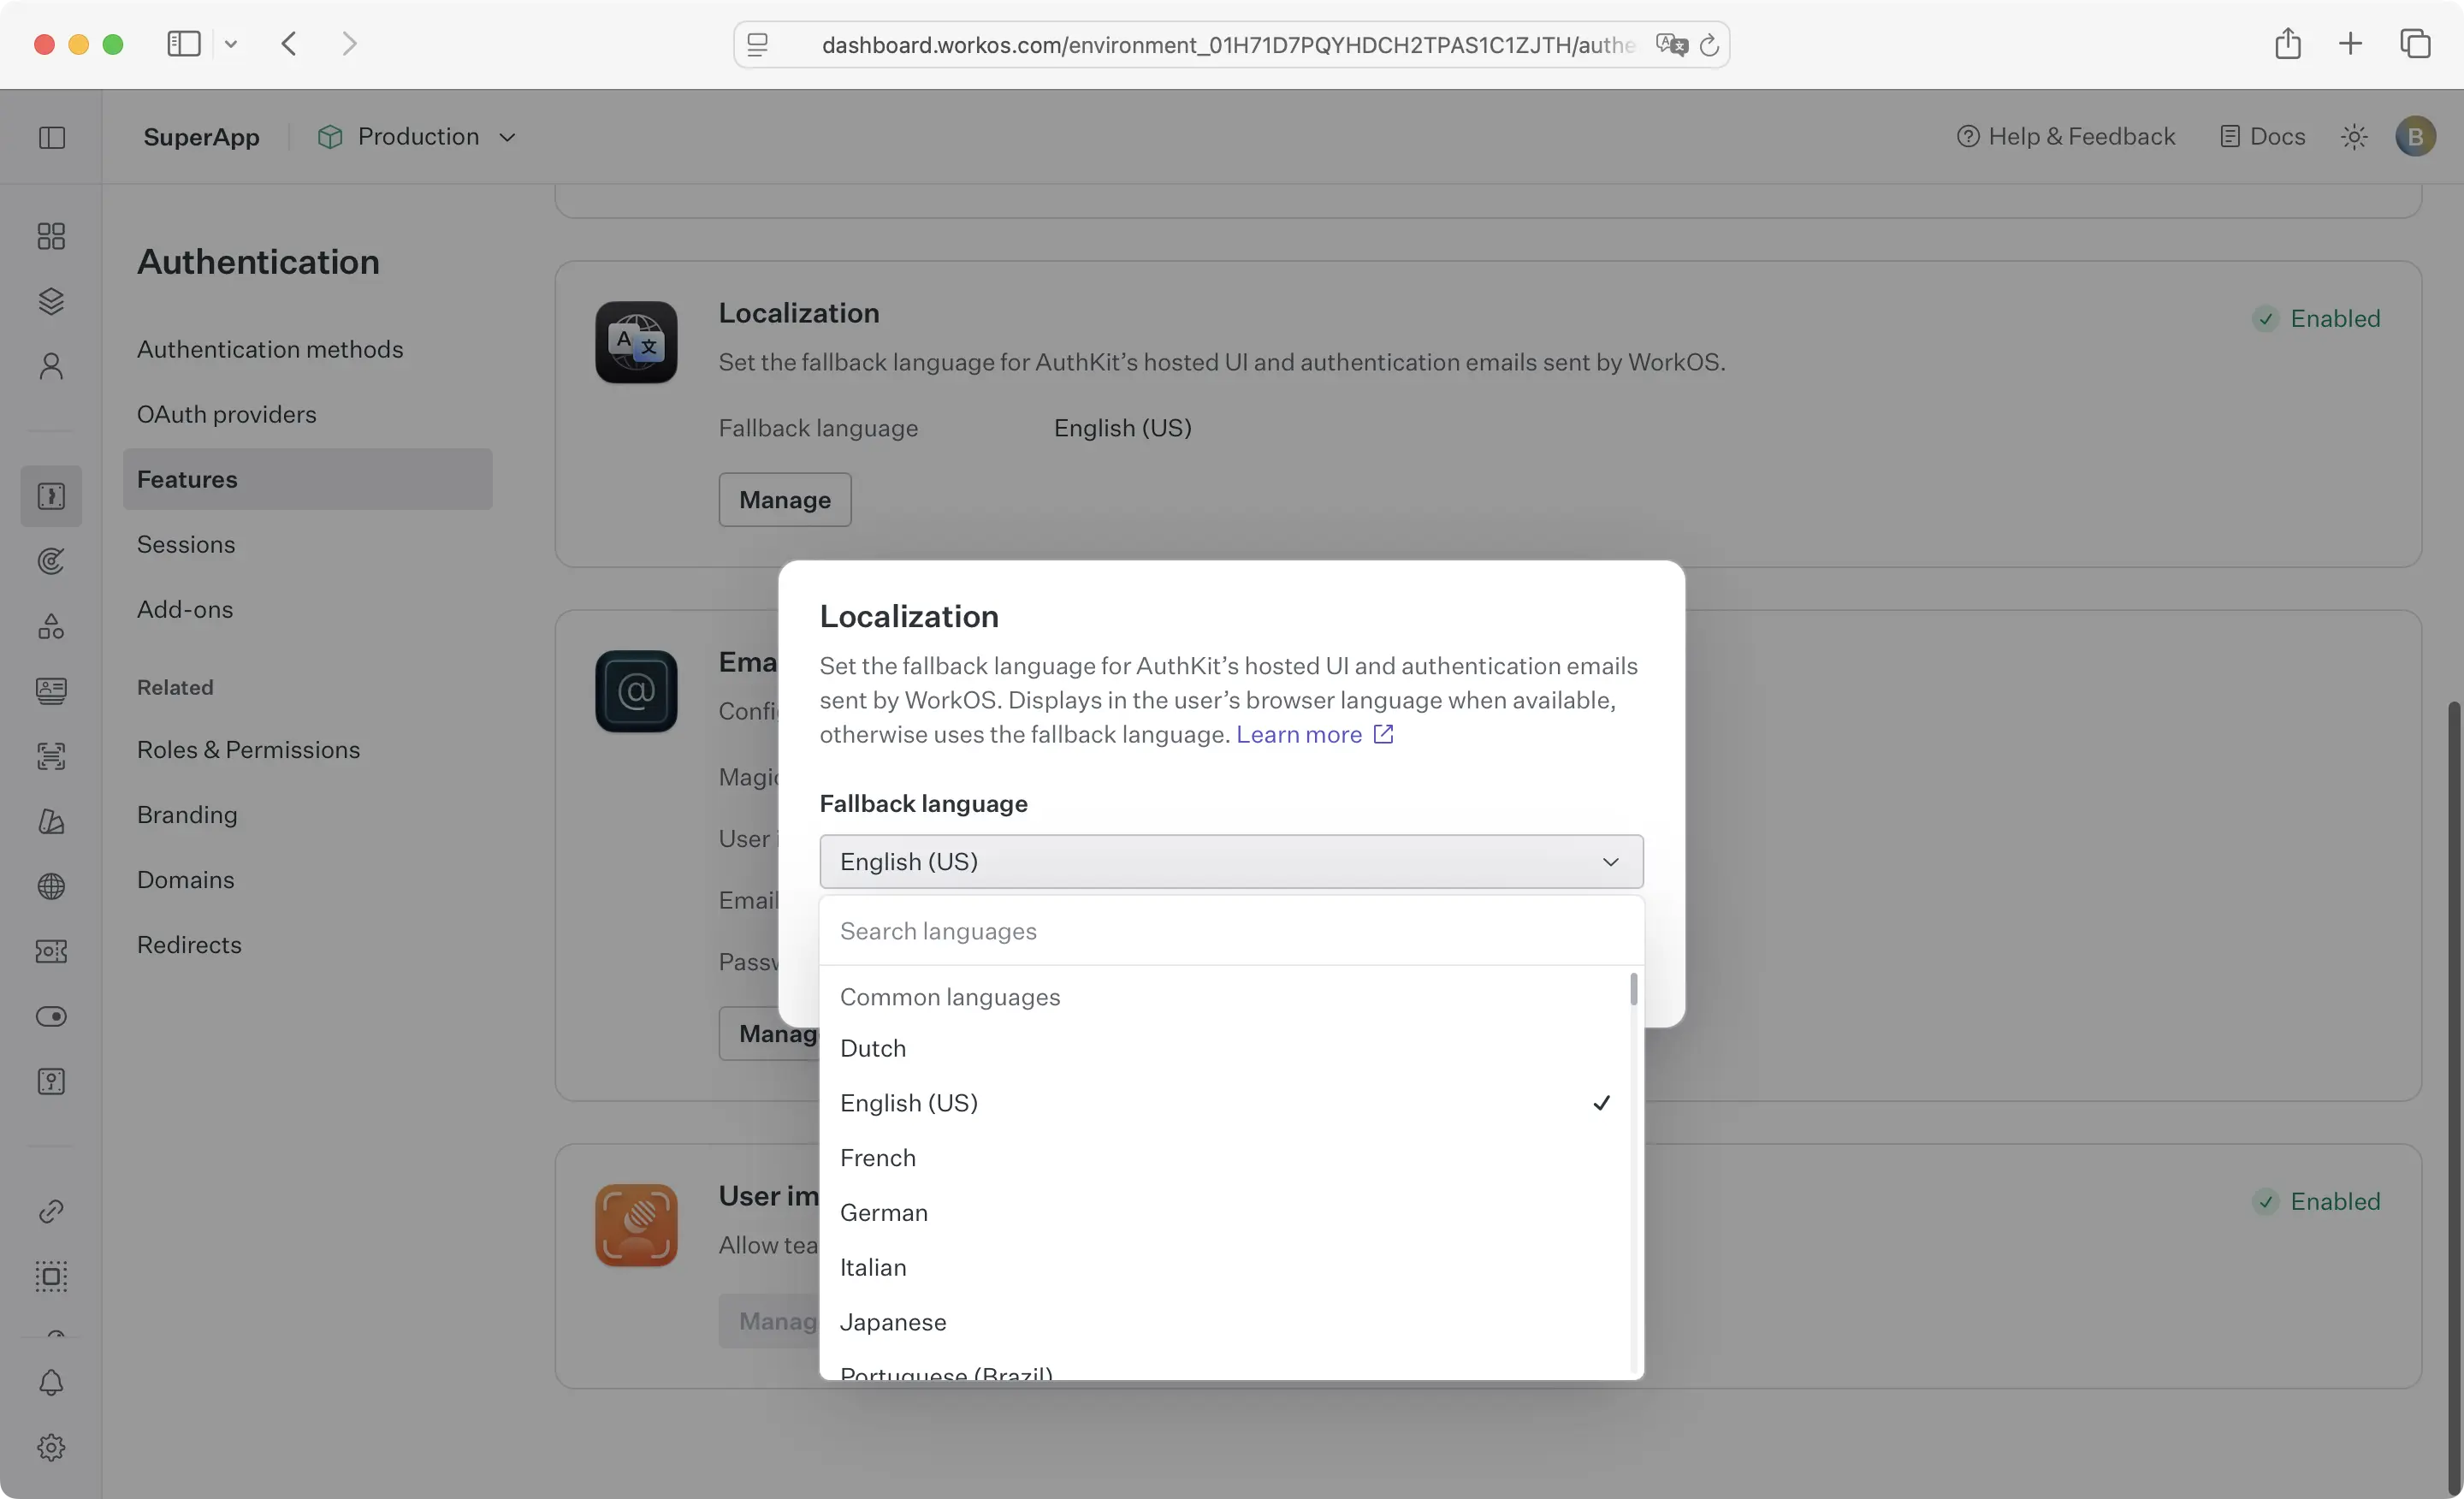Open the Learn more link in Localization dialog
2464x1499 pixels.
pos(1314,735)
